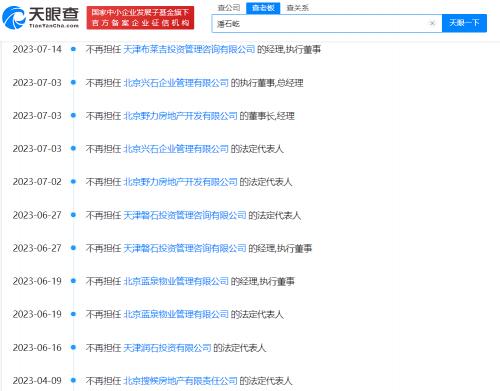Select the 查老板 search tab
The height and width of the screenshot is (391, 500).
[263, 8]
